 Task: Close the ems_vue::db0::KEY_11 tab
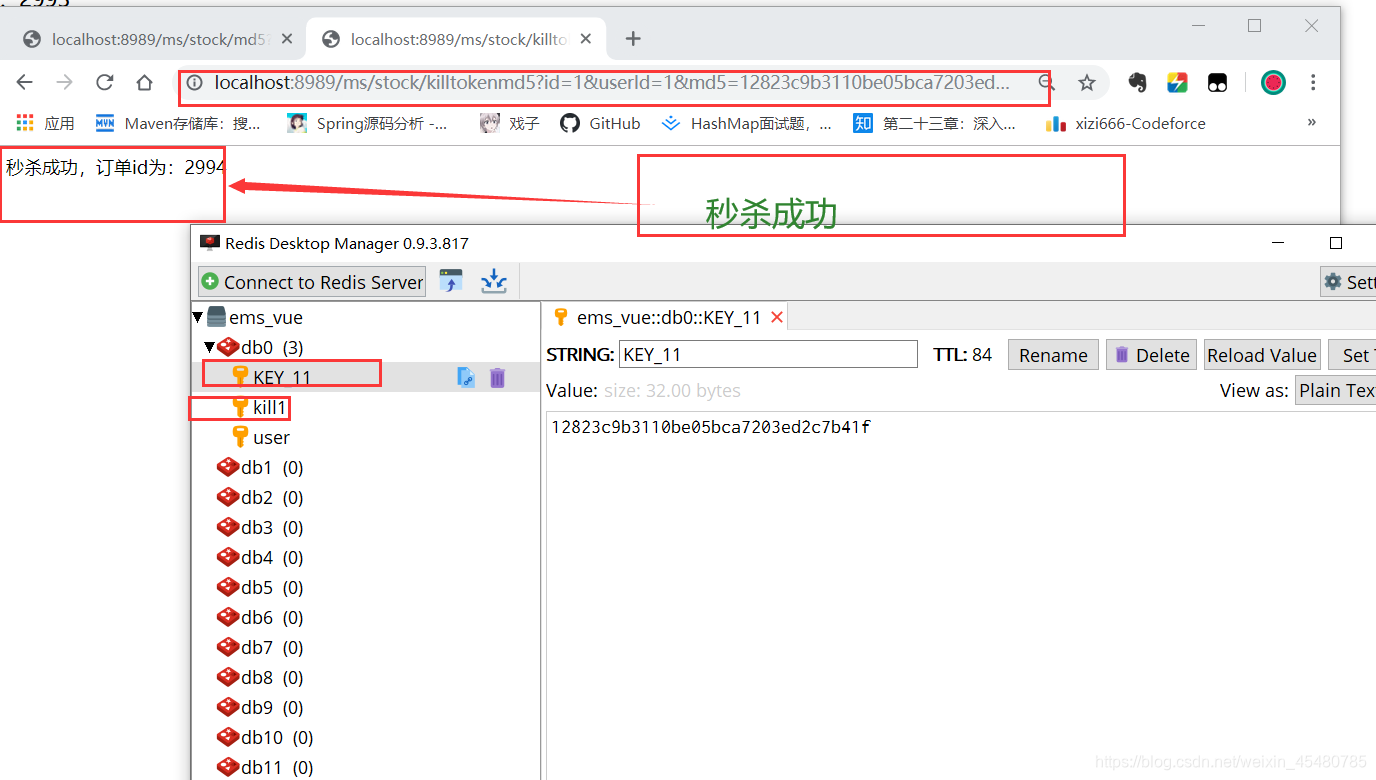click(777, 317)
